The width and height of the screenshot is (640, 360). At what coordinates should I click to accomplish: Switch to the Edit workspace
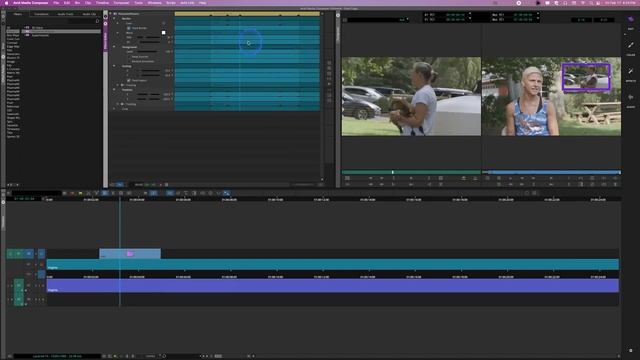click(631, 22)
